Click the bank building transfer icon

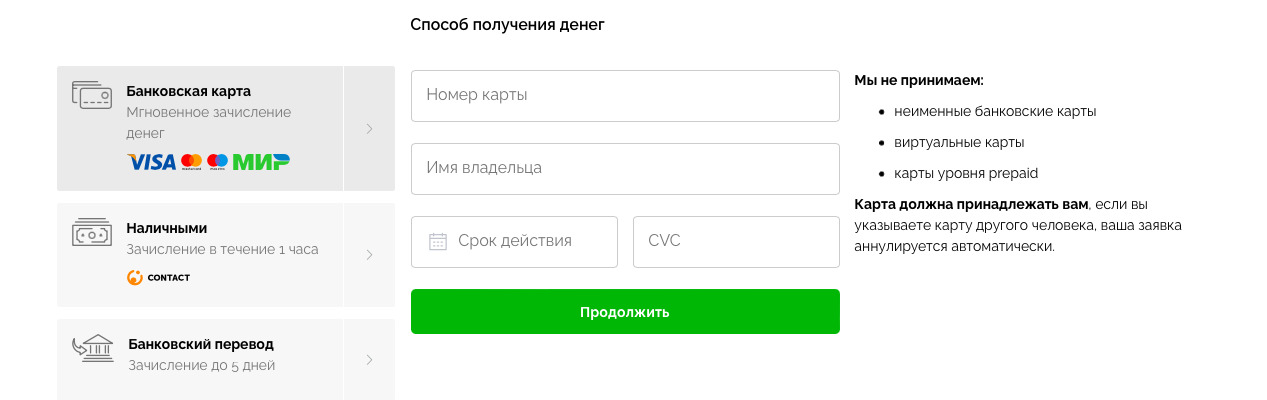92,348
